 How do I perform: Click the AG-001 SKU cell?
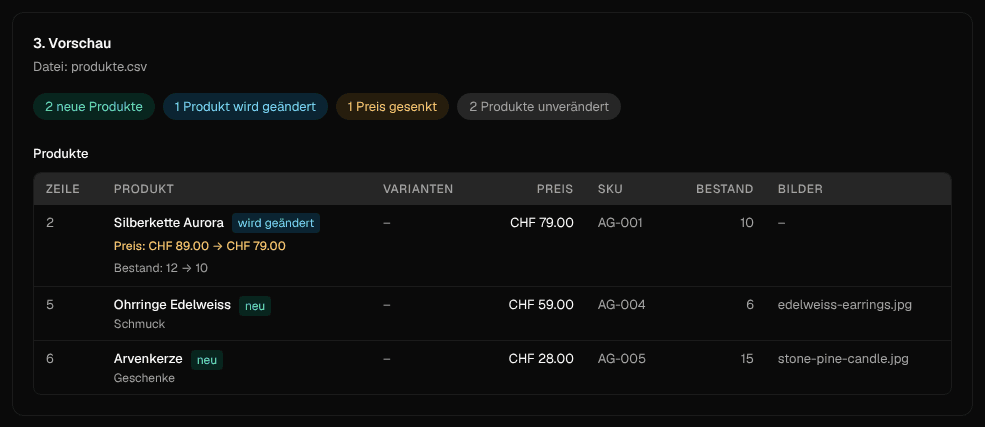click(x=620, y=223)
